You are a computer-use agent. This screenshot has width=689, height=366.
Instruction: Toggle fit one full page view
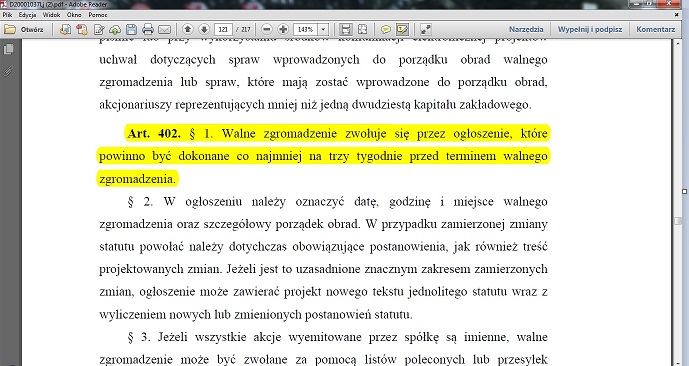(x=363, y=29)
